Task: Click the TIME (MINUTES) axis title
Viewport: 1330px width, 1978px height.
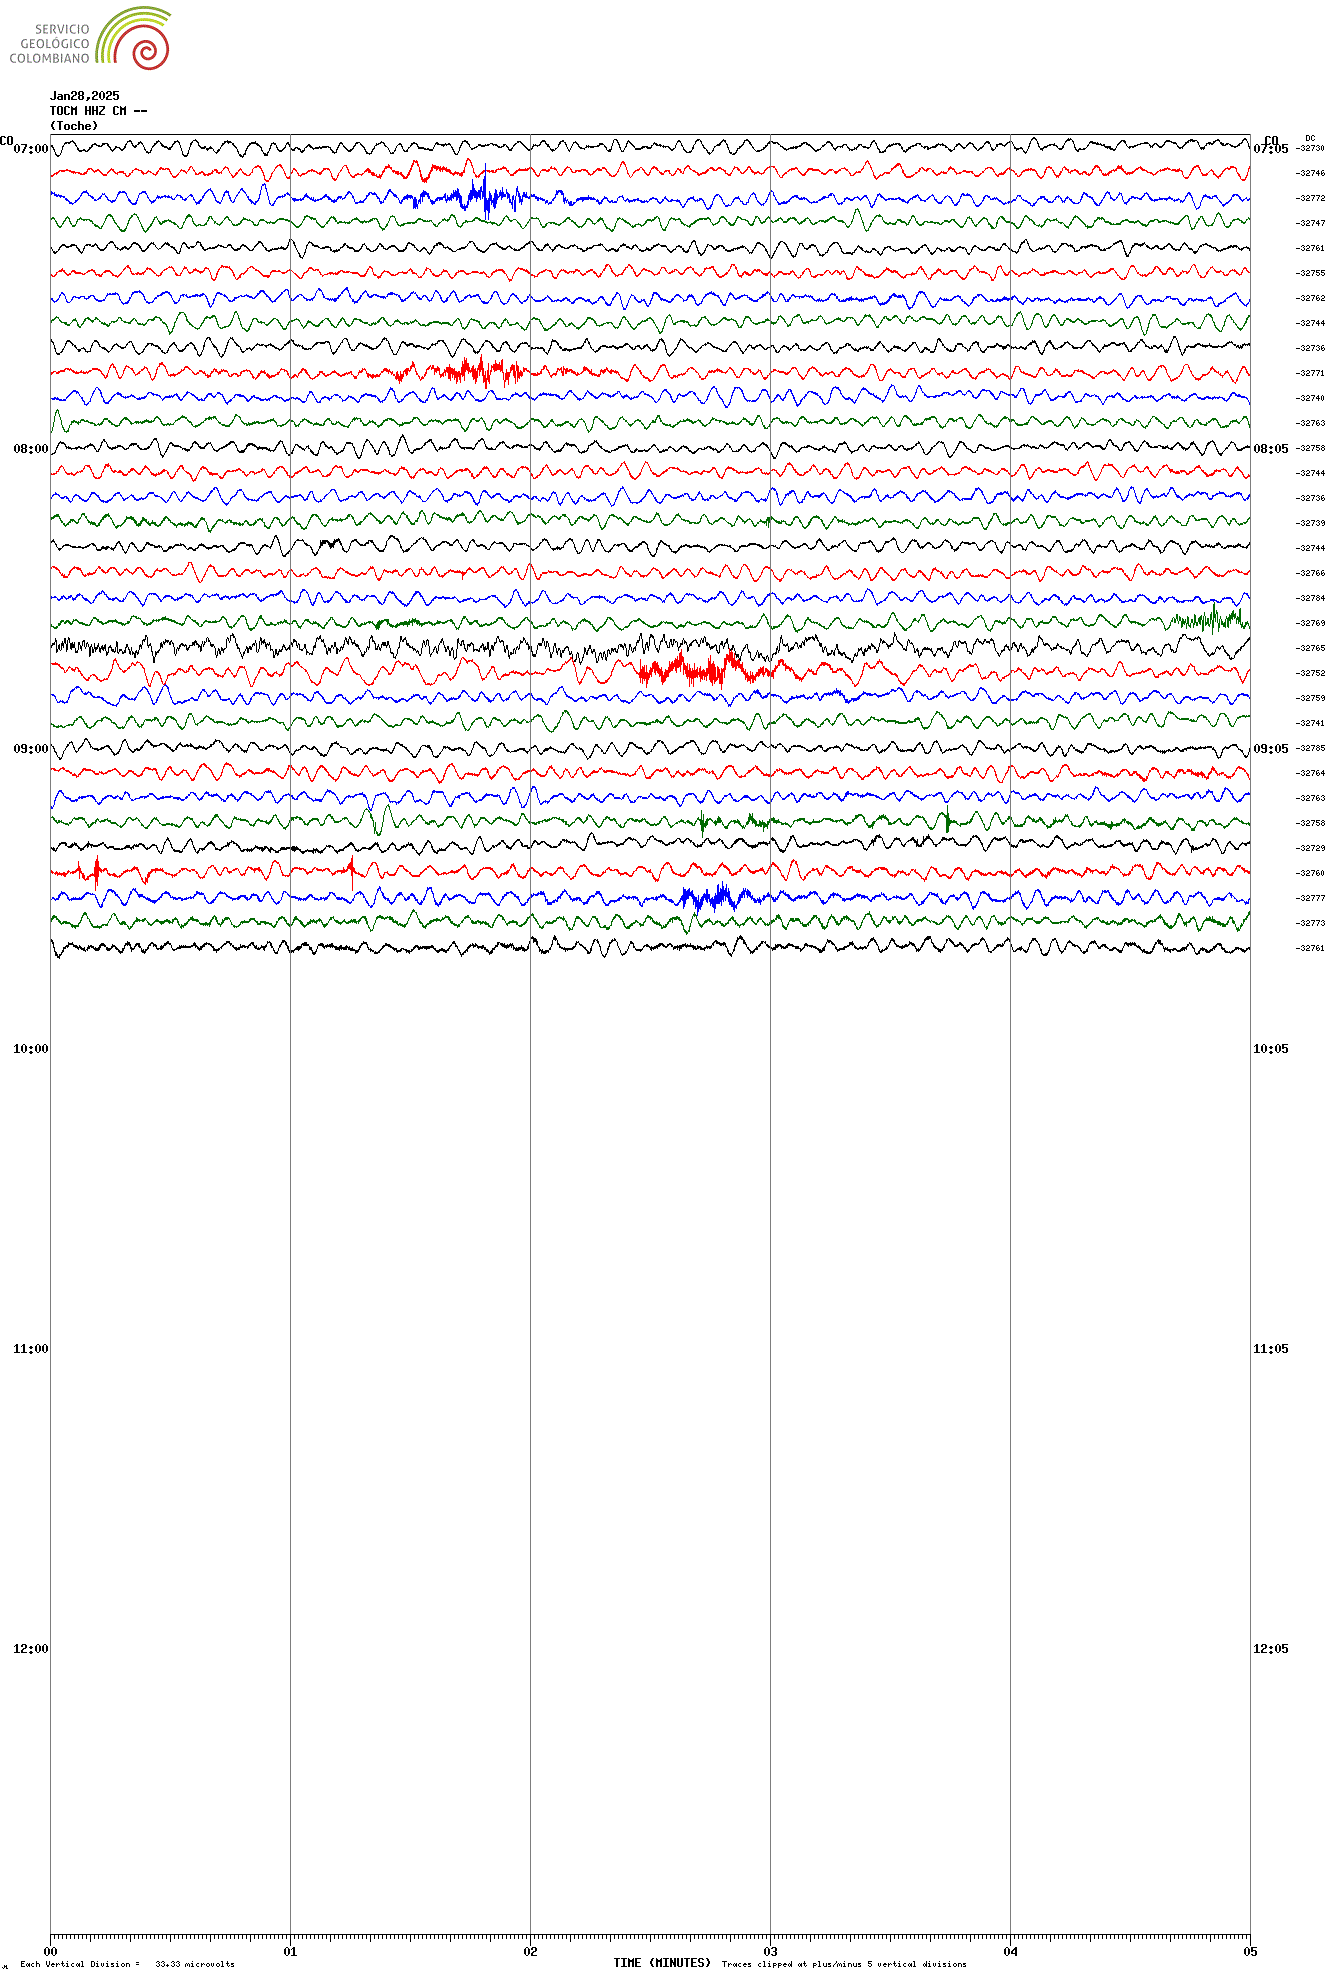Action: (x=662, y=1963)
